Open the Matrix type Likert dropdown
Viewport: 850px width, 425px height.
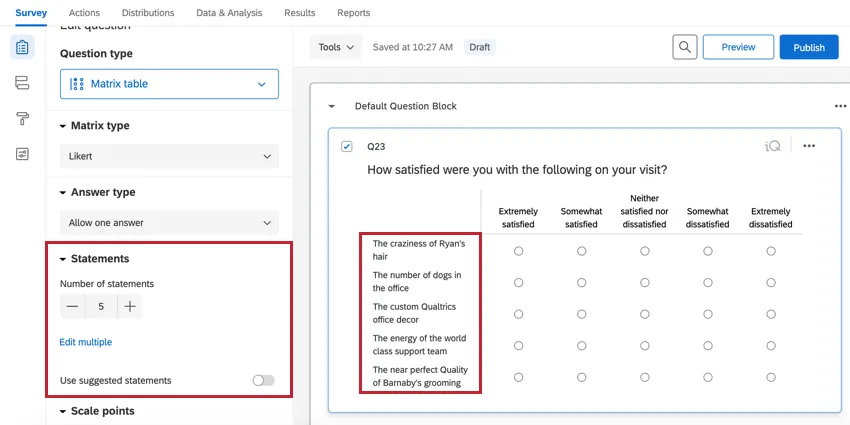click(x=169, y=157)
